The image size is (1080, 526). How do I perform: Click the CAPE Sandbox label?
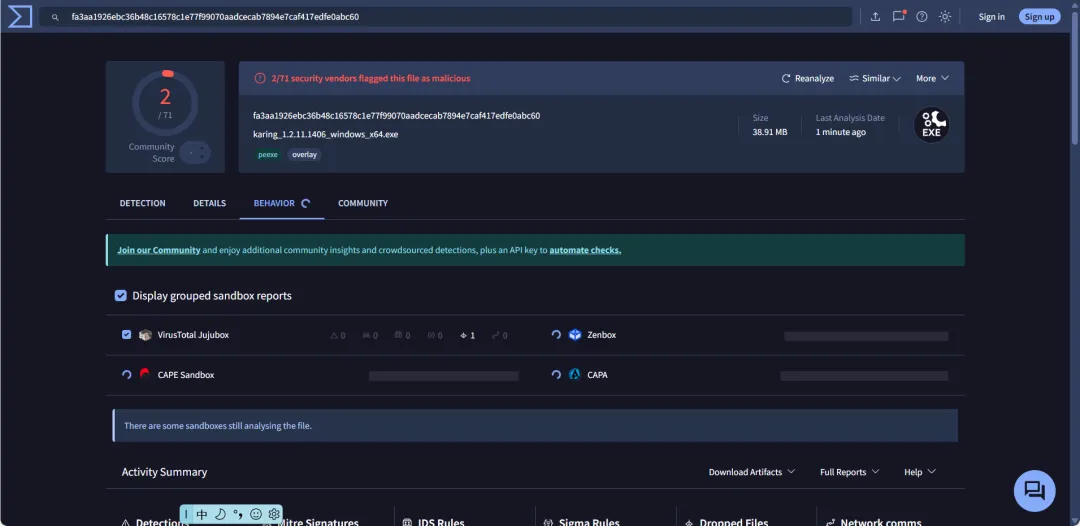click(185, 375)
